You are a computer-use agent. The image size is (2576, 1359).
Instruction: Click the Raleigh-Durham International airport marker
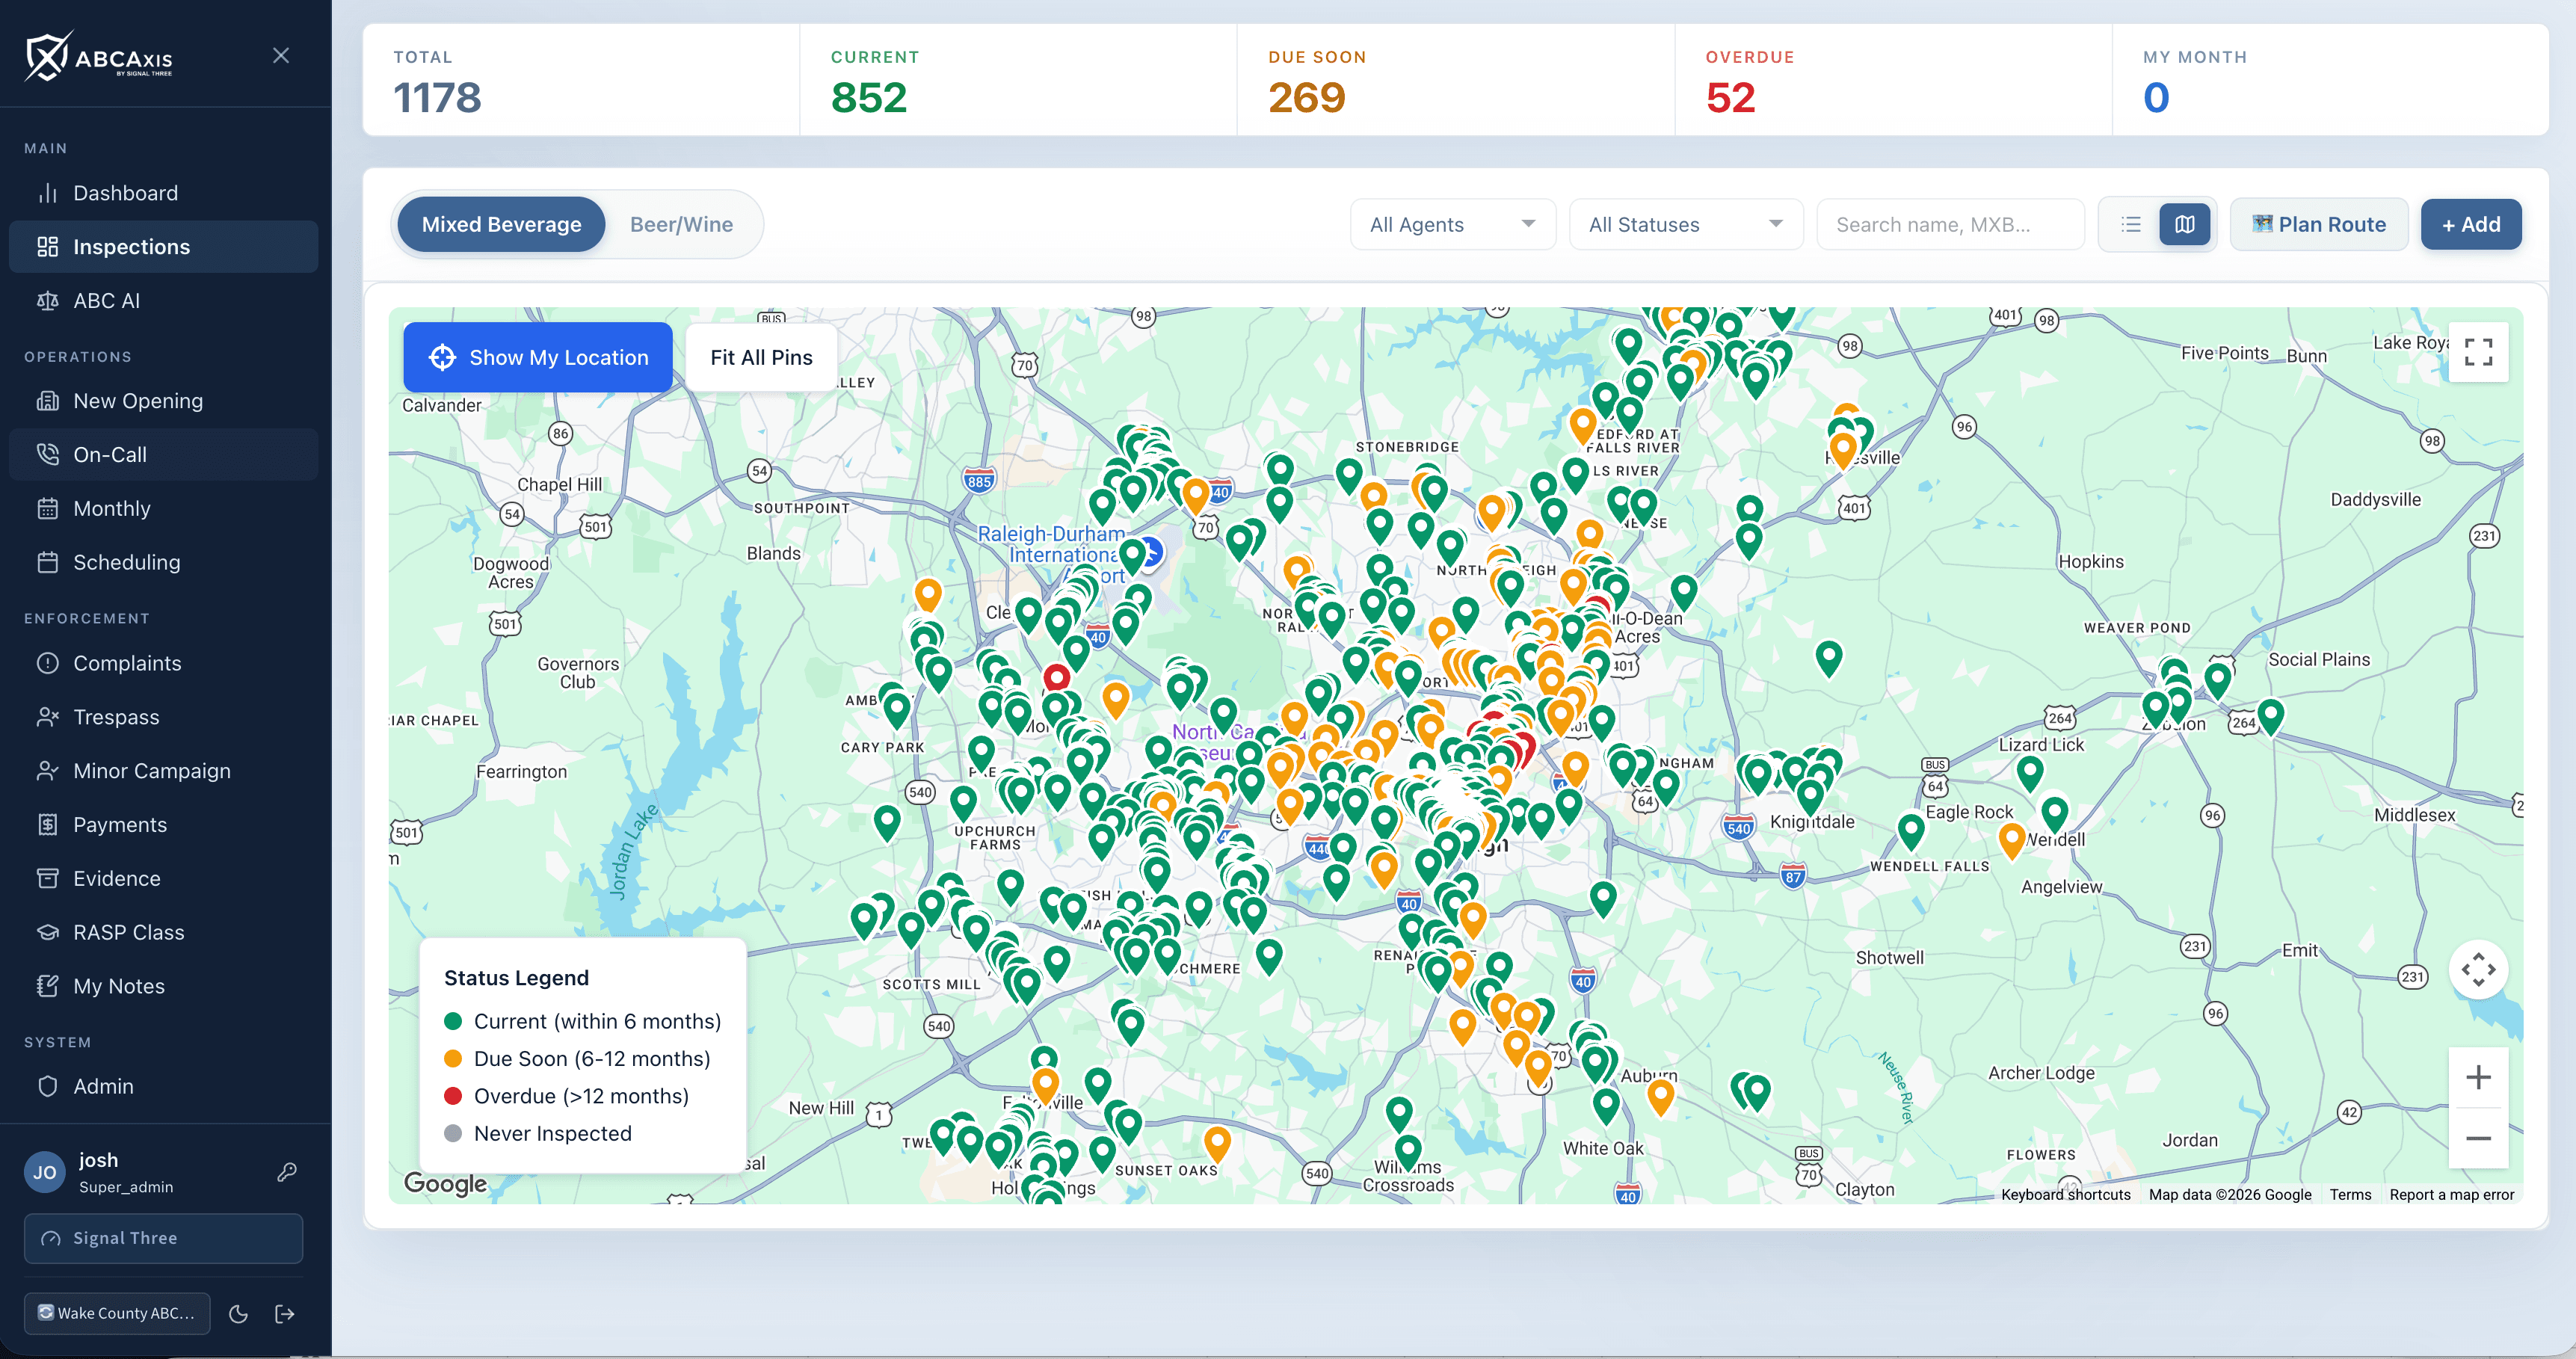click(1152, 553)
